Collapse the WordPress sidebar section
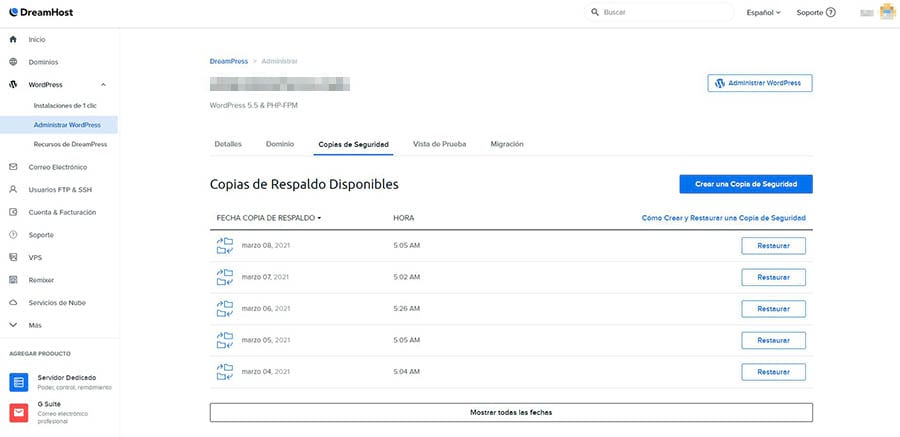Viewport: 900px width, 437px height. pyautogui.click(x=104, y=85)
